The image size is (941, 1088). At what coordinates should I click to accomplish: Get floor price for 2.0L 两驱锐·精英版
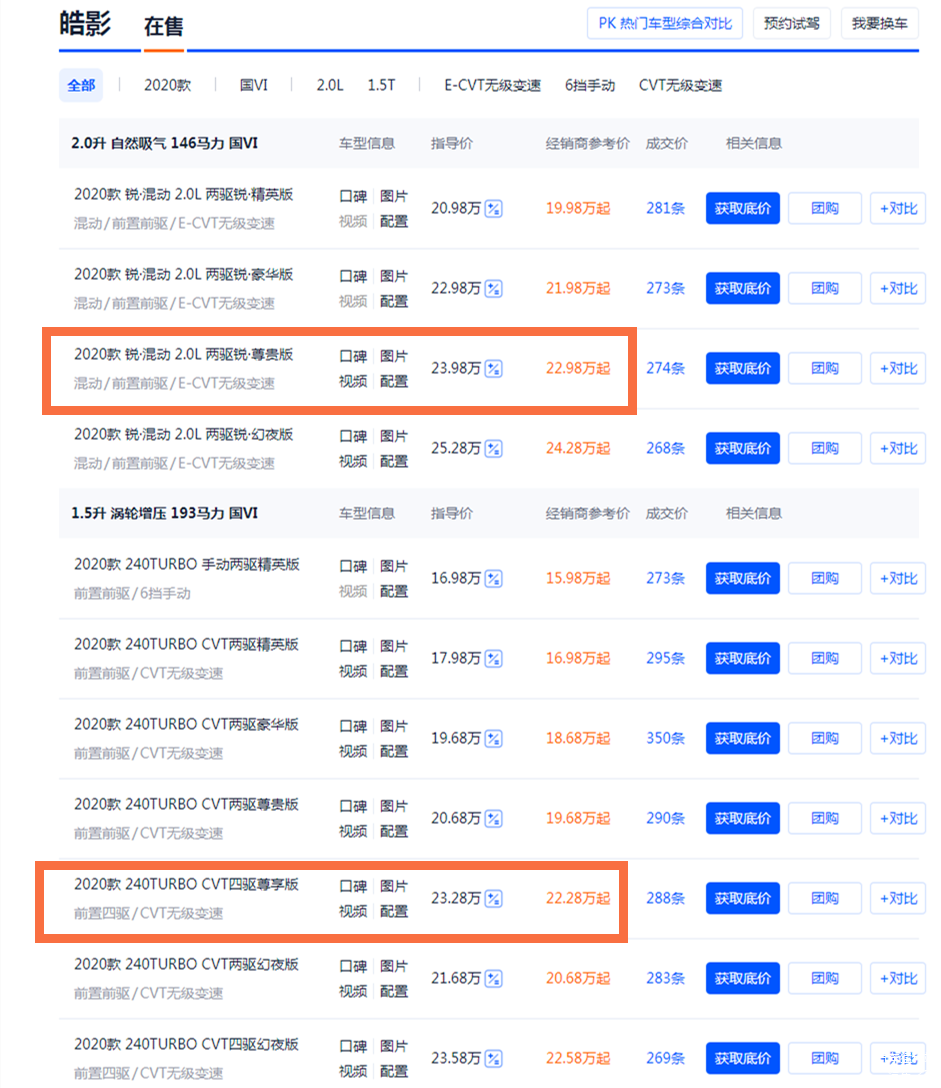(742, 209)
